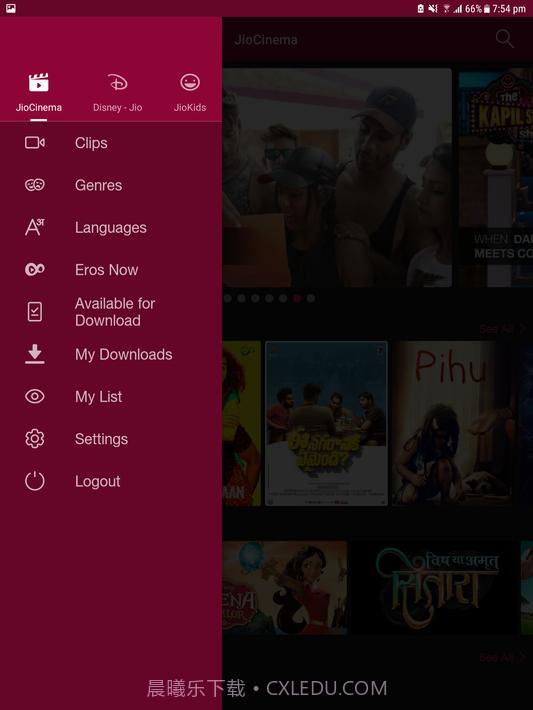Click See All above the movie posters
533x710 pixels.
[501, 329]
